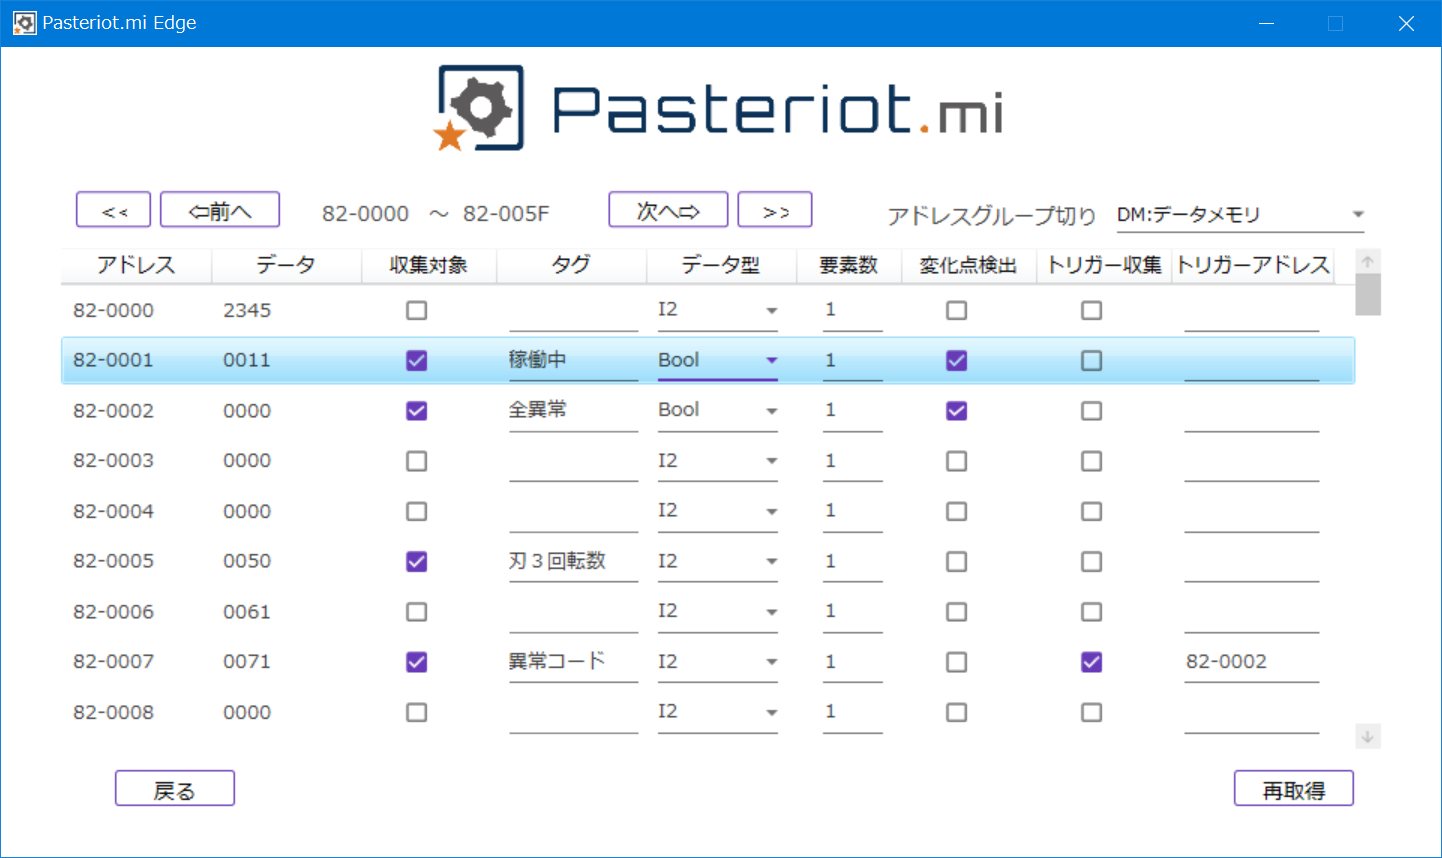
Task: Click the トリガー収集 column header
Action: (x=1104, y=265)
